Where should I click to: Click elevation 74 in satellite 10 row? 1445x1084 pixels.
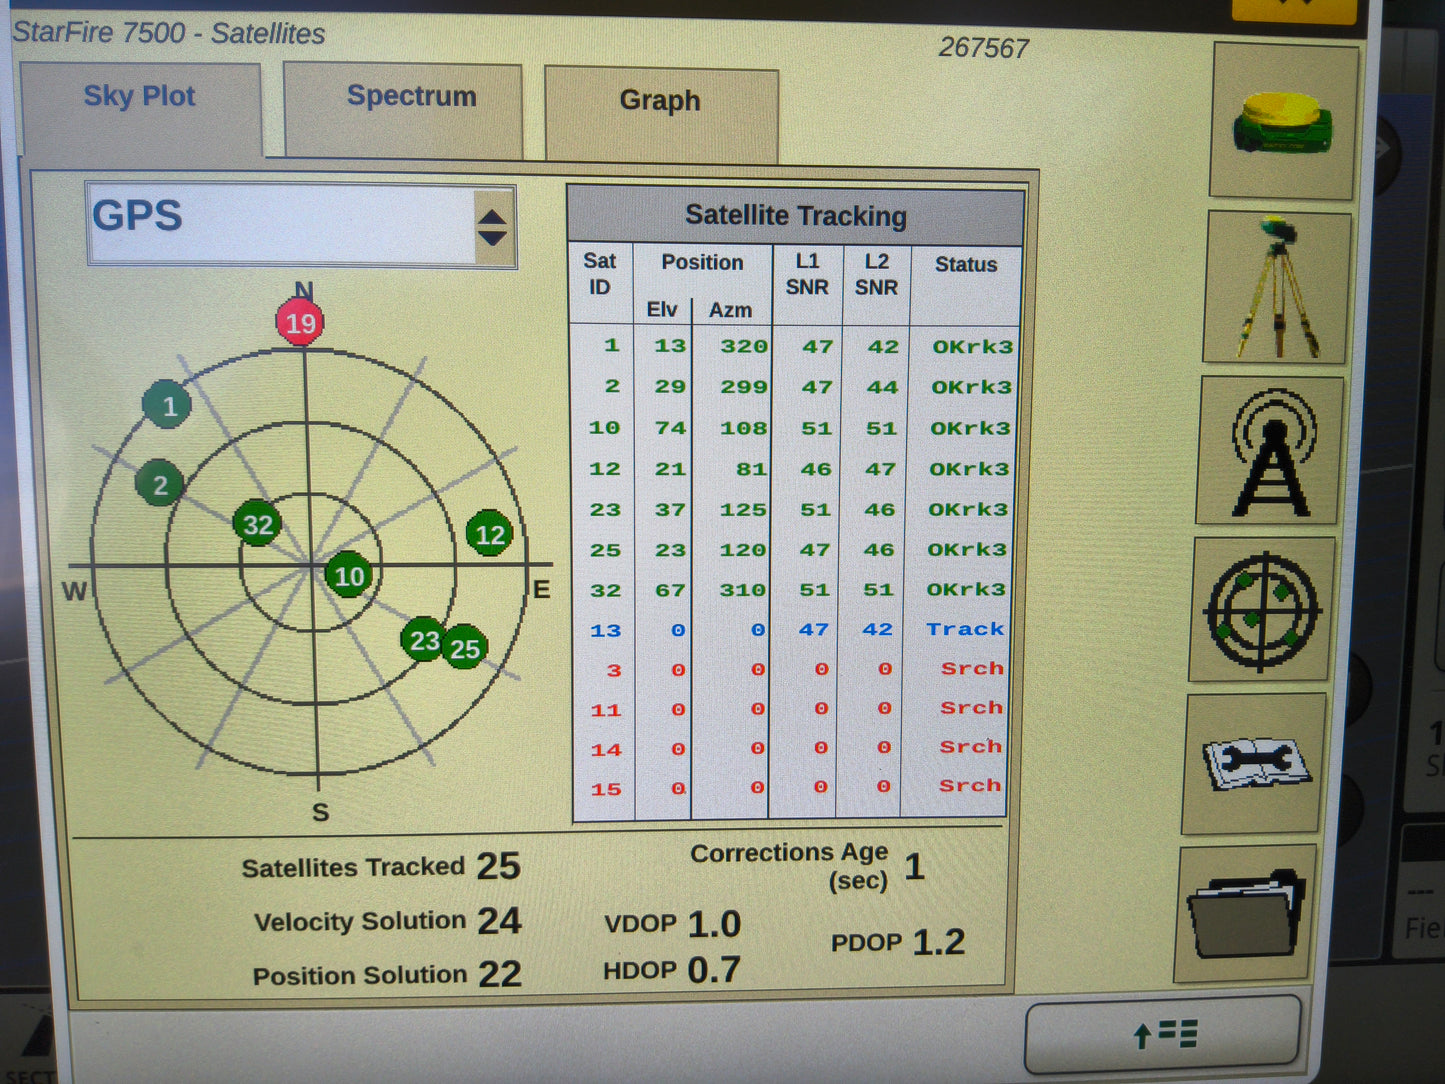tap(670, 428)
